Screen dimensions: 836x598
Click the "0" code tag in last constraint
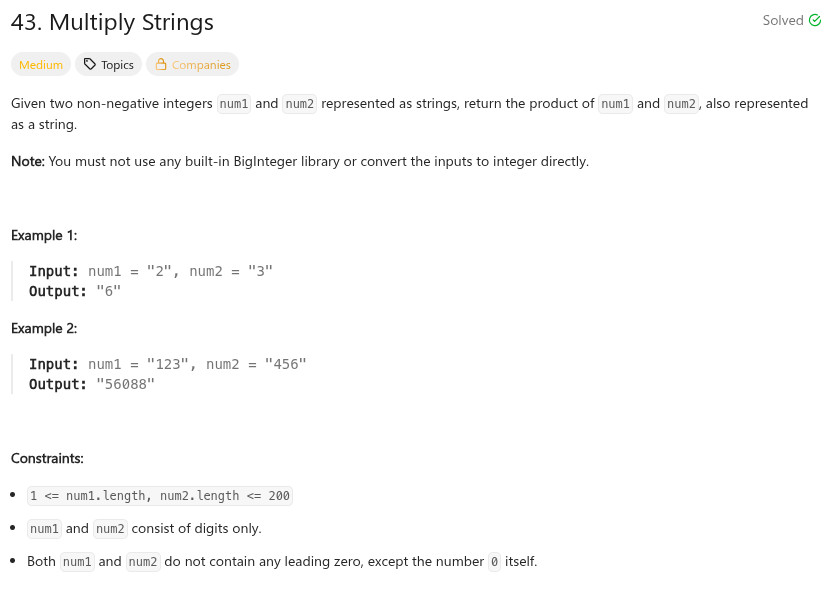[x=494, y=562]
